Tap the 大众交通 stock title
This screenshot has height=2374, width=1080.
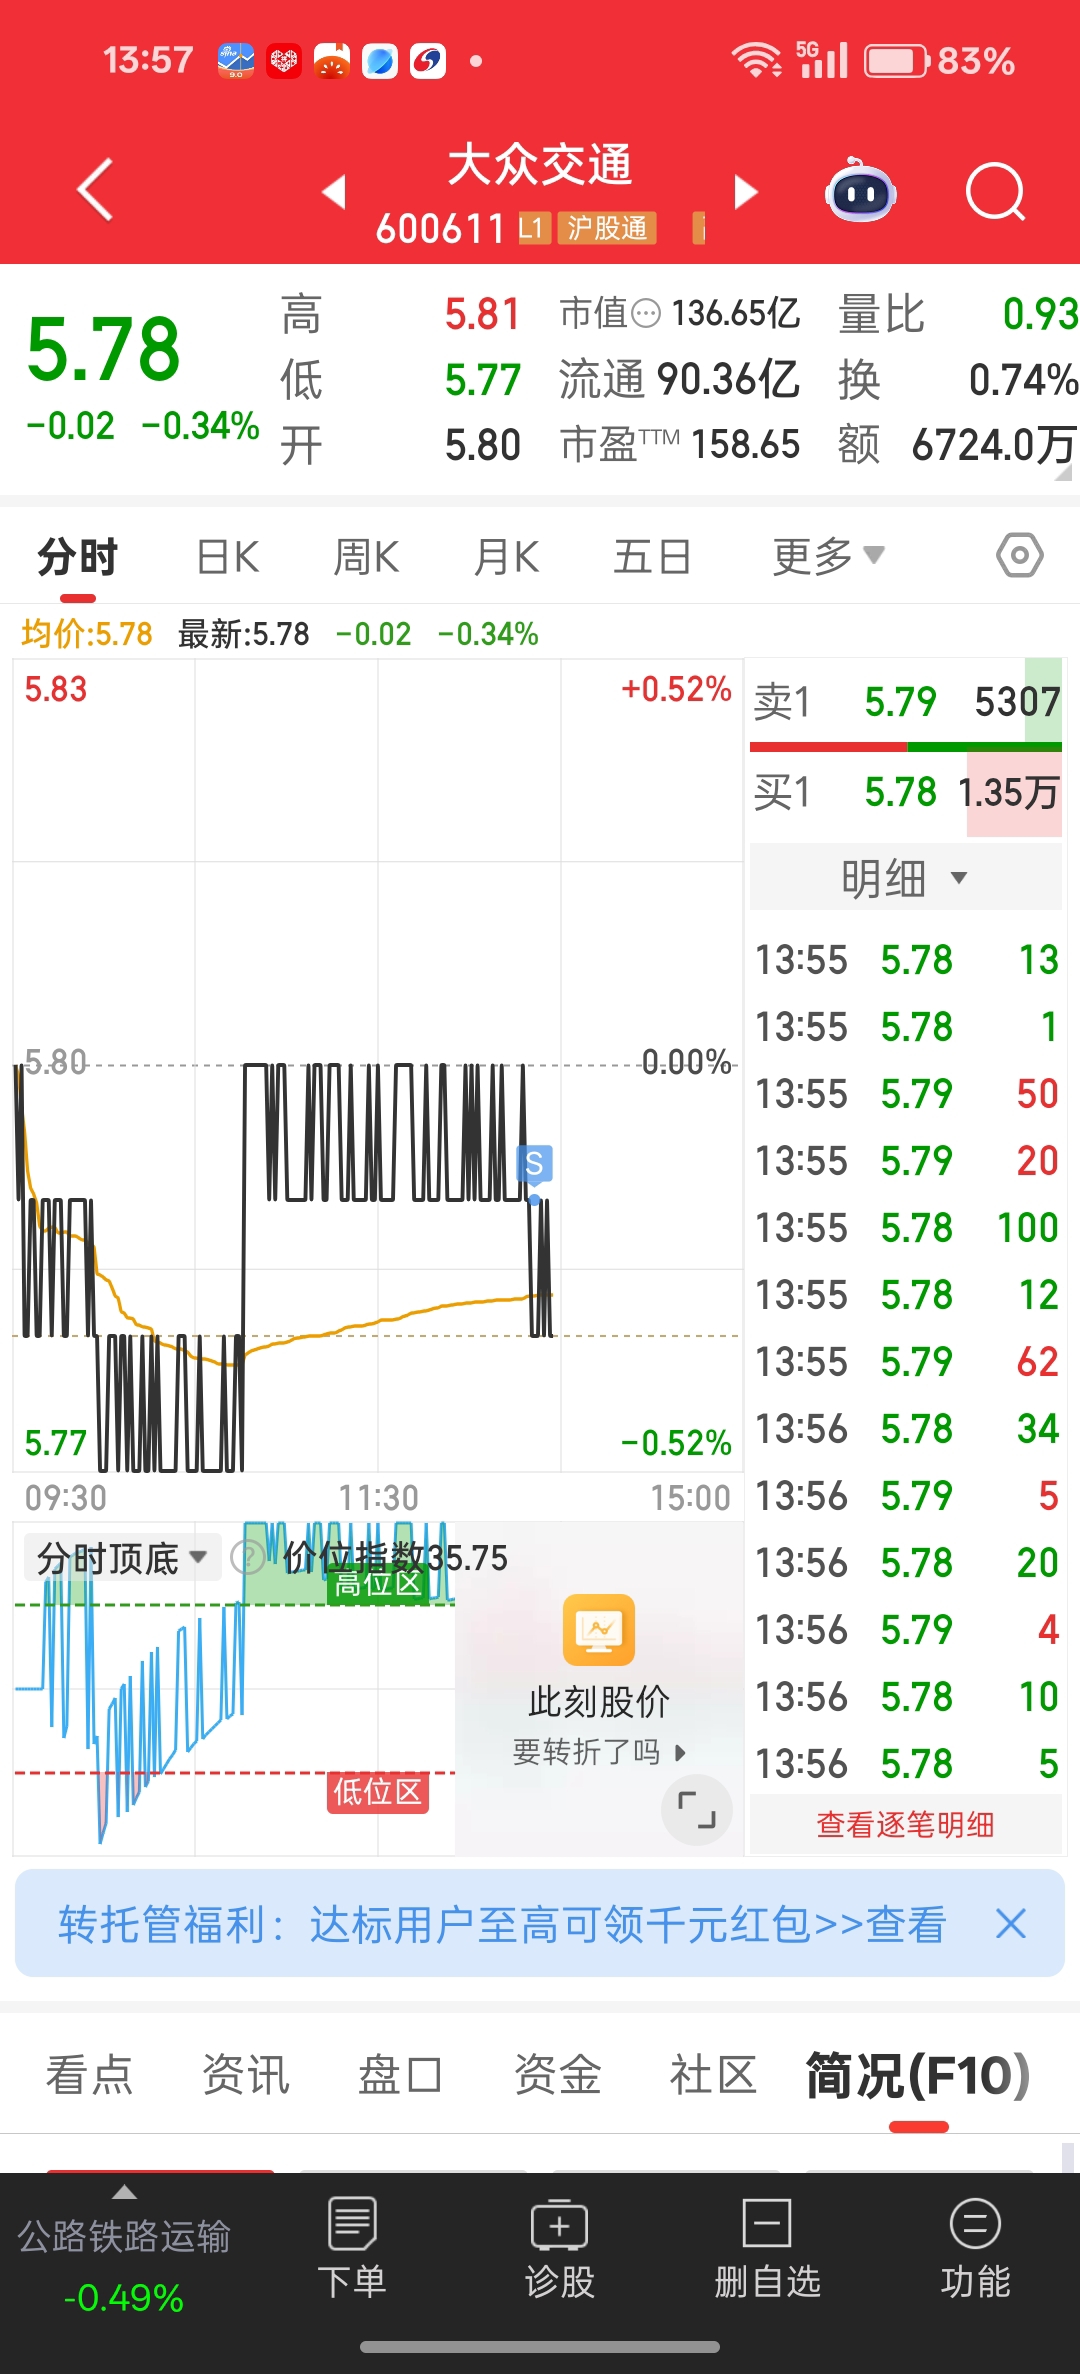(x=540, y=164)
